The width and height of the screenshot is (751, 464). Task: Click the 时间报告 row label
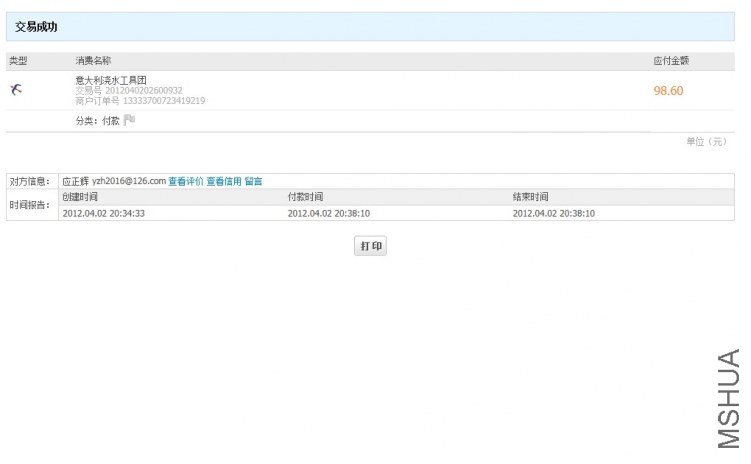click(x=30, y=205)
